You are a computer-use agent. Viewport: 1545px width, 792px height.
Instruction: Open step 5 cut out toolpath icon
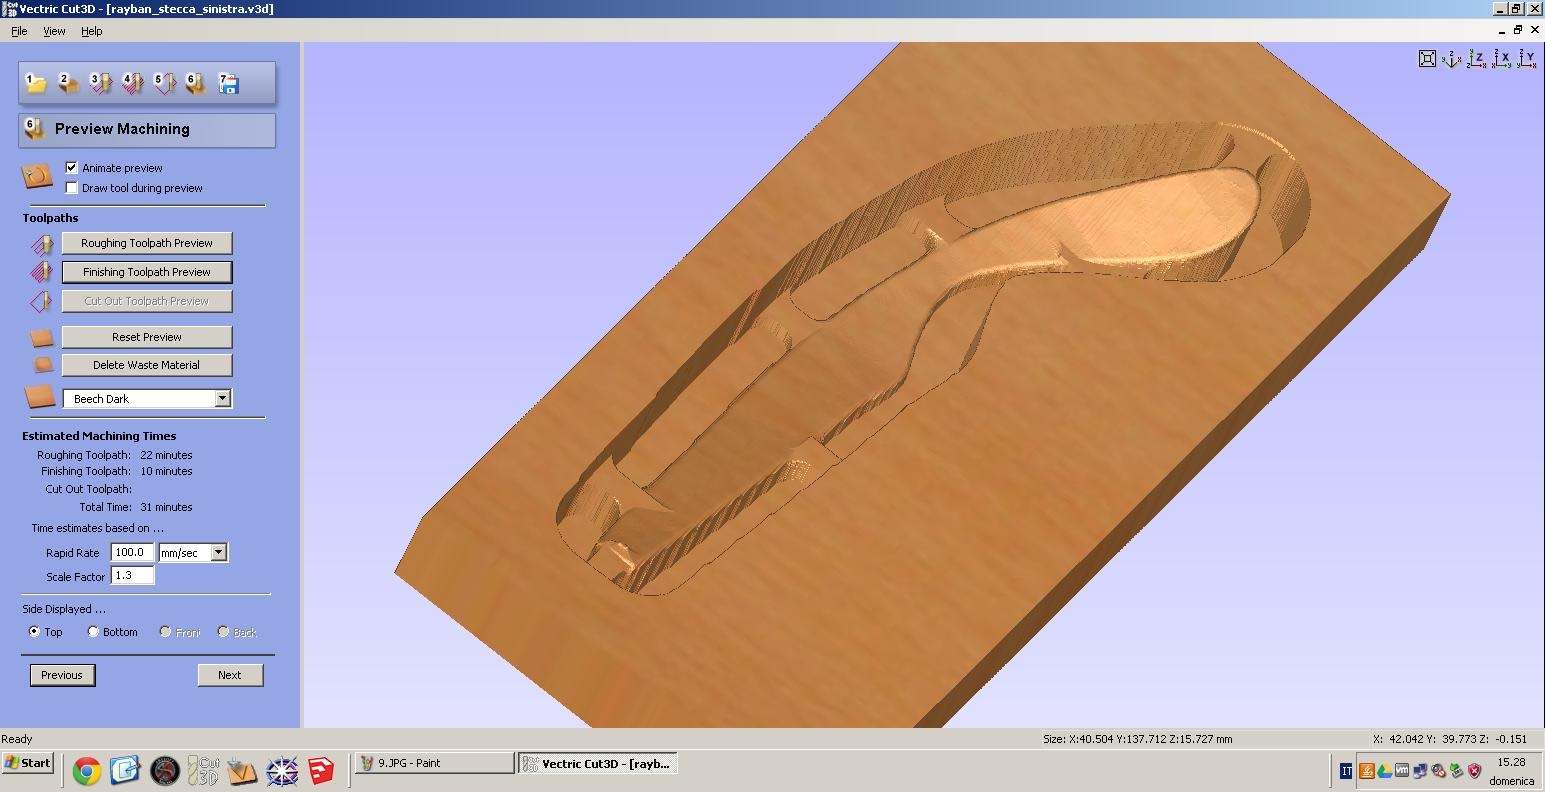[164, 84]
